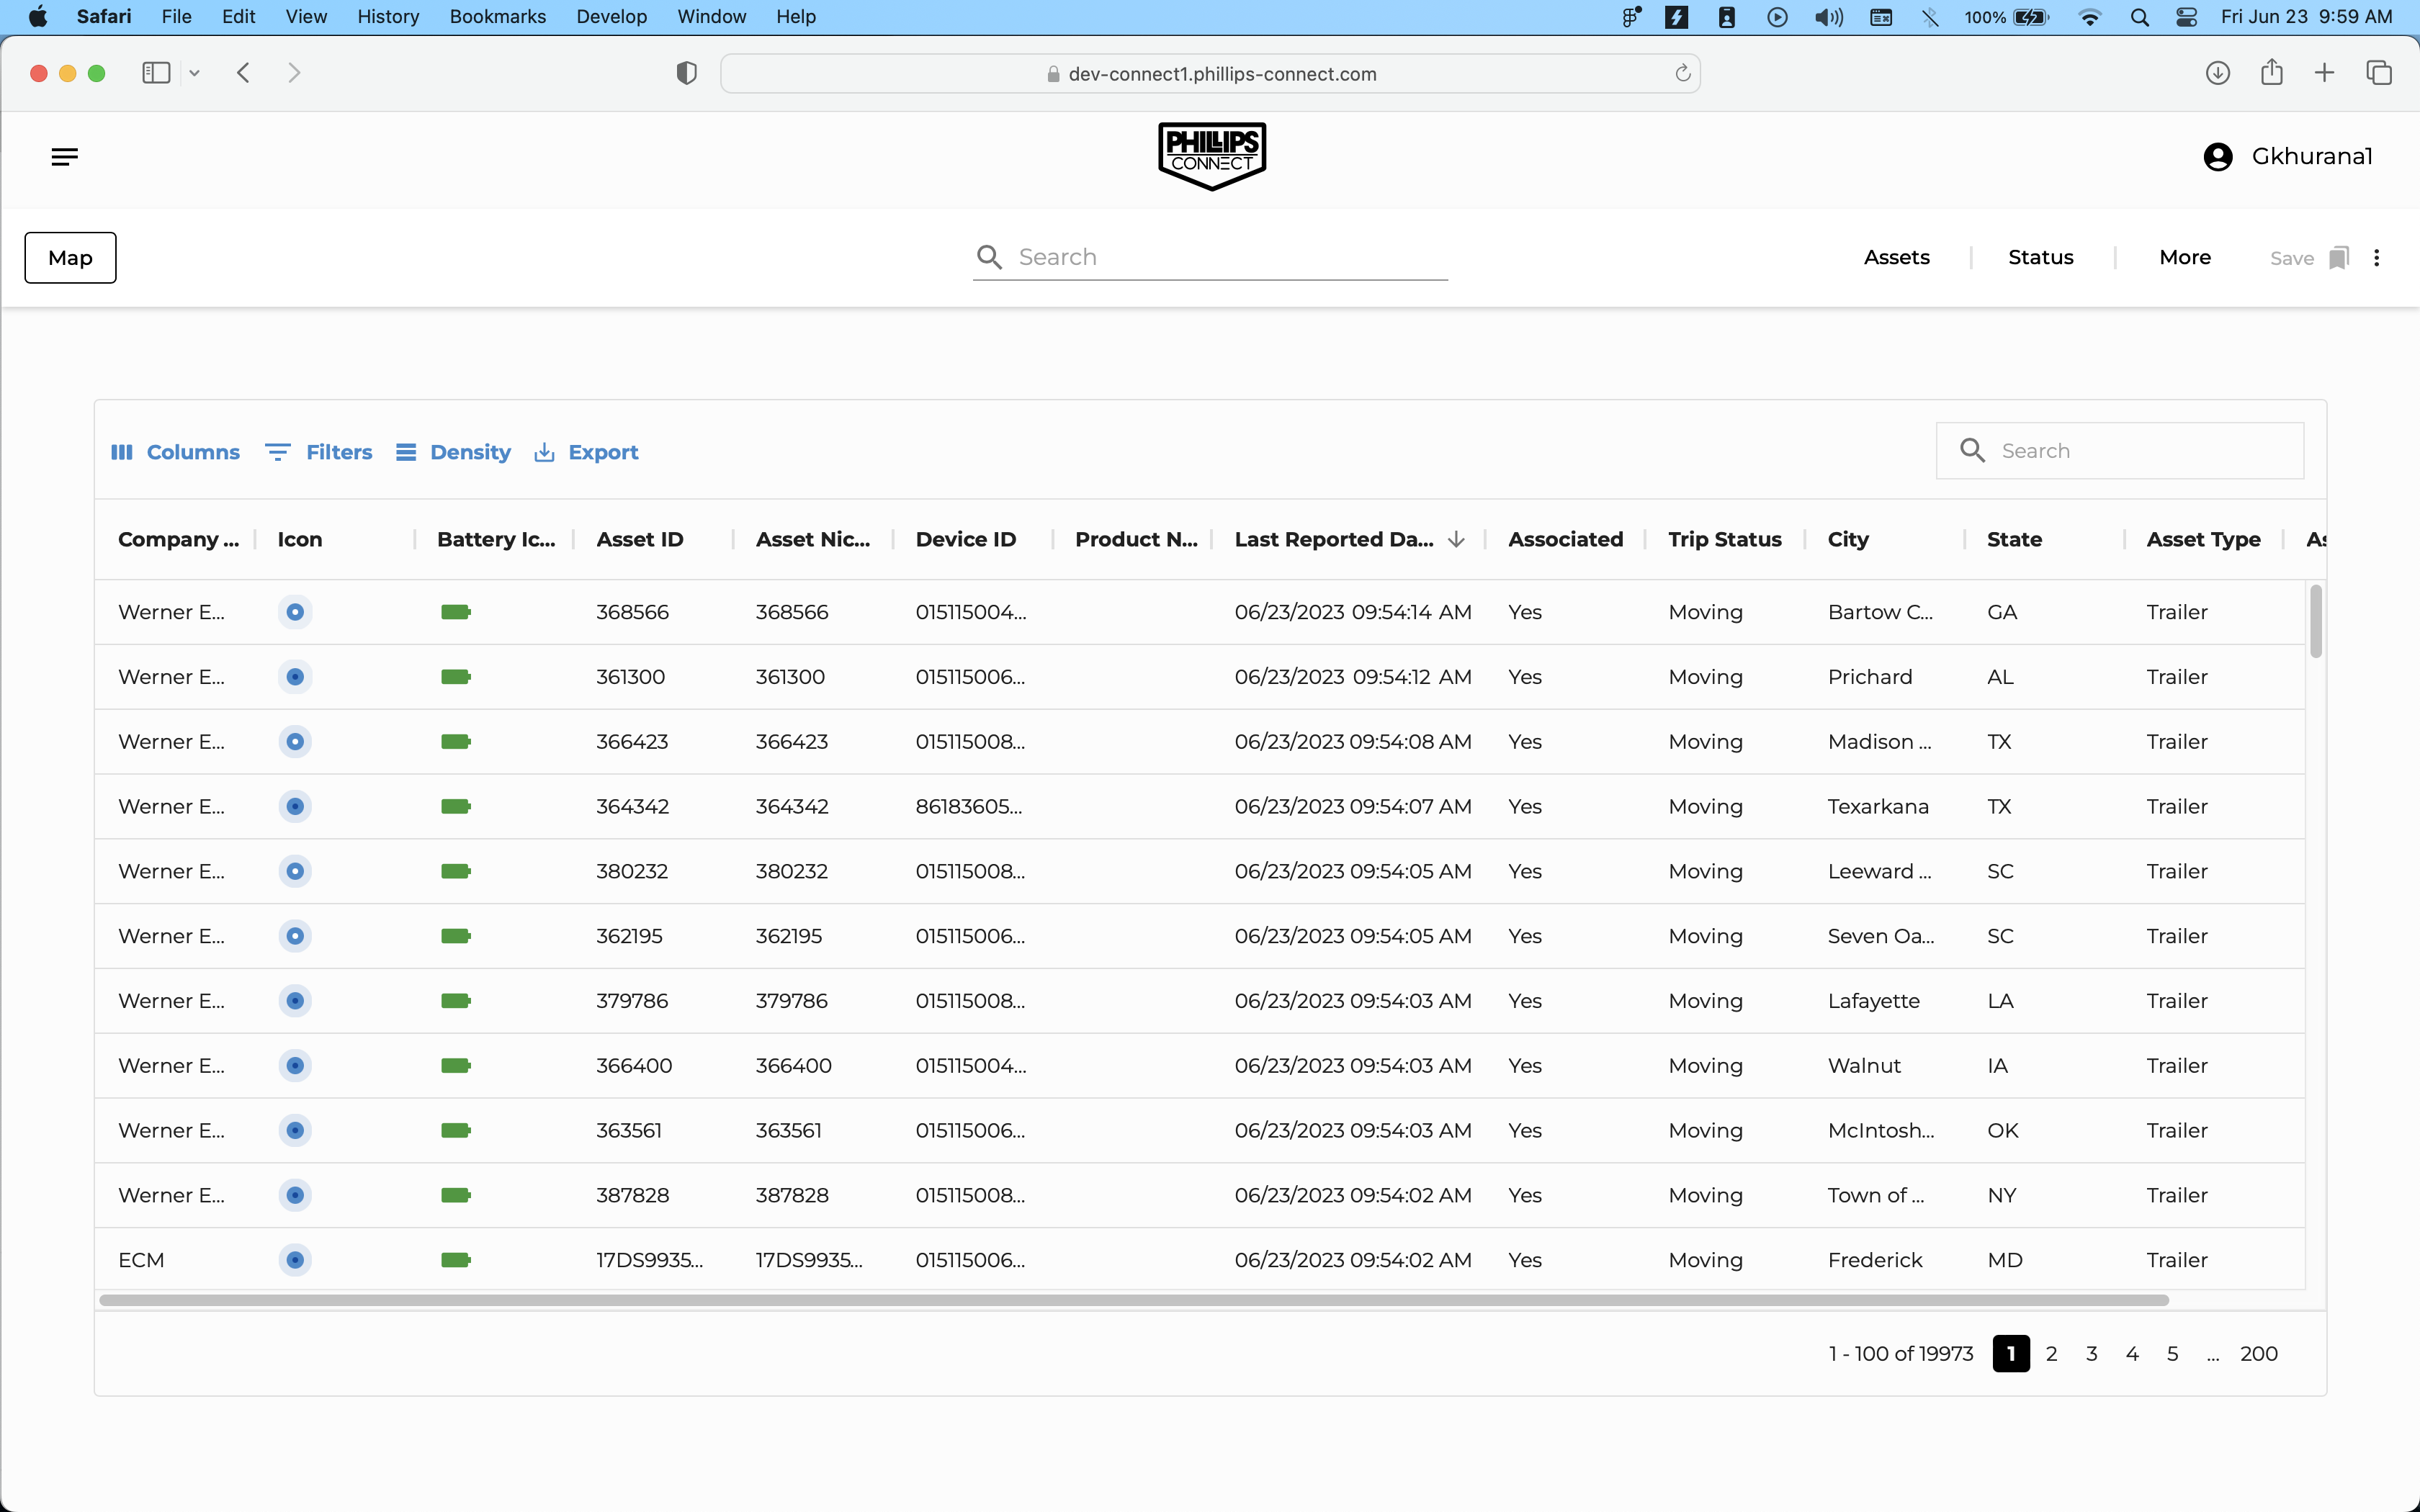Viewport: 2420px width, 1512px height.
Task: Click the horizontal table scrollbar
Action: [1134, 1300]
